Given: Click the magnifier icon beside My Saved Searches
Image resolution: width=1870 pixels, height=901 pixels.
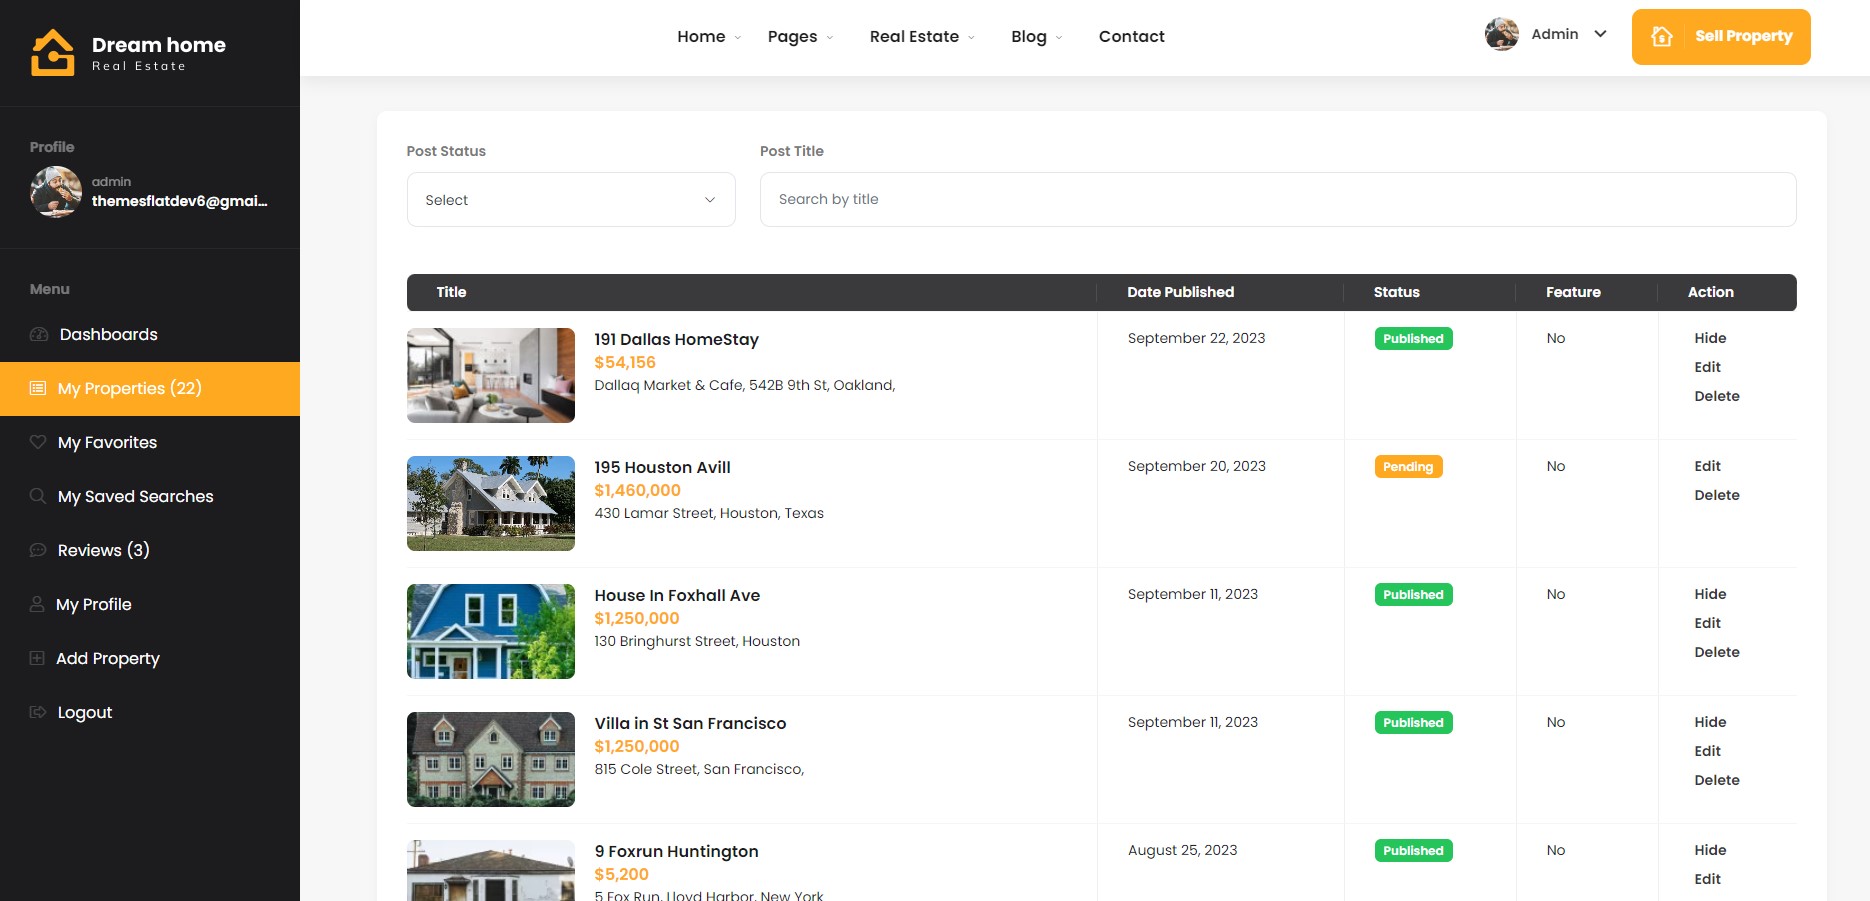Looking at the screenshot, I should tap(38, 496).
